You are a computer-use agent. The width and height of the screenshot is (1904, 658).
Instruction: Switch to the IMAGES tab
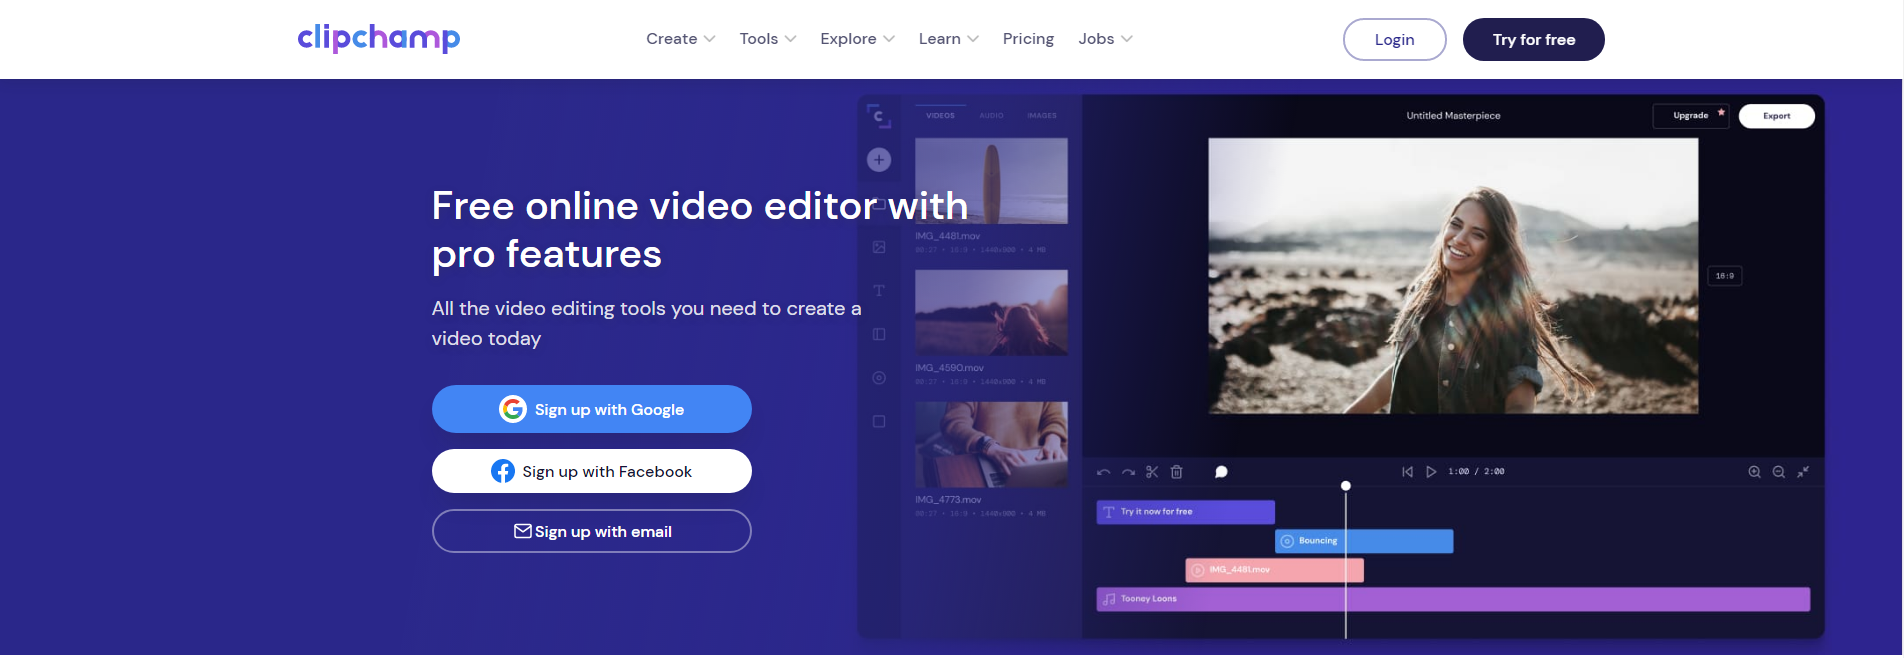[x=1042, y=115]
